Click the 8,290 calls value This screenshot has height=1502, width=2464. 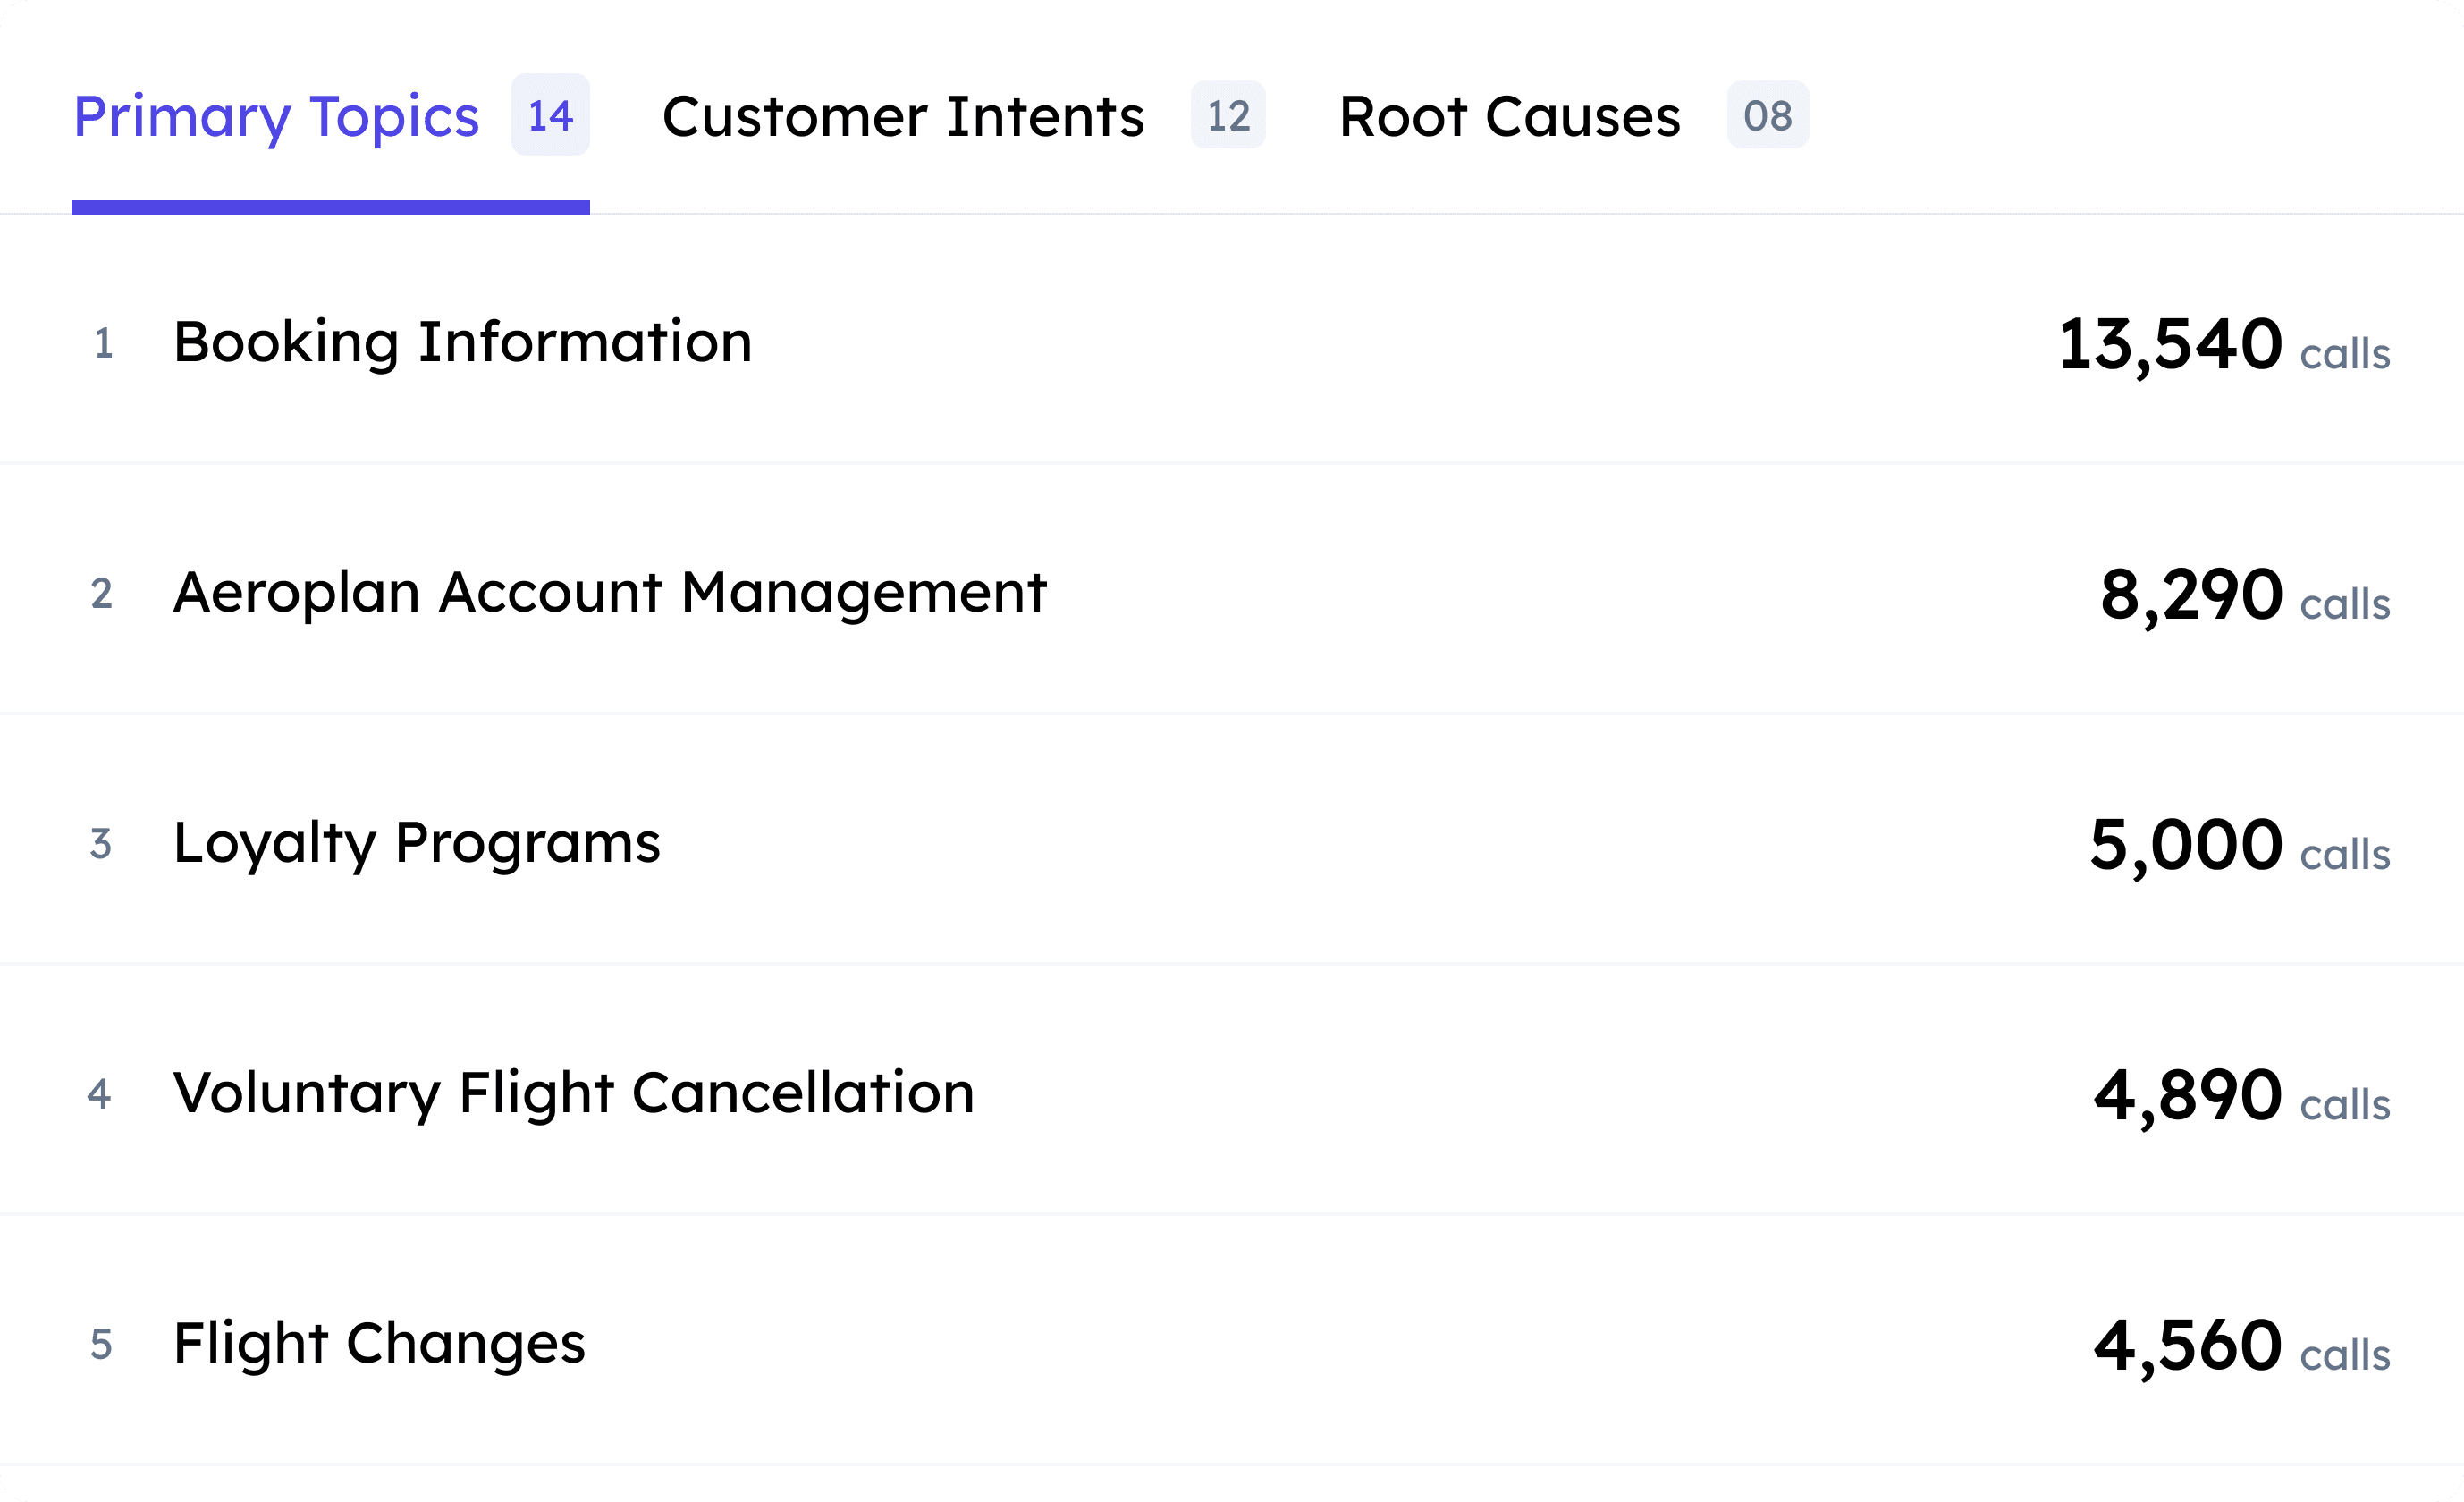[2243, 595]
